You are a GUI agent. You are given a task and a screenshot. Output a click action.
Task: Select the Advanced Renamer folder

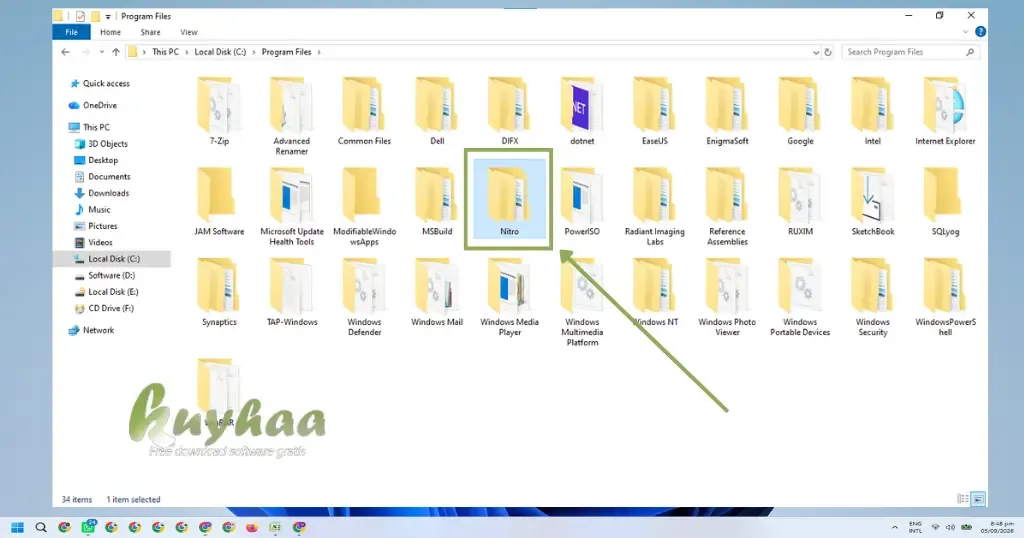pos(291,116)
